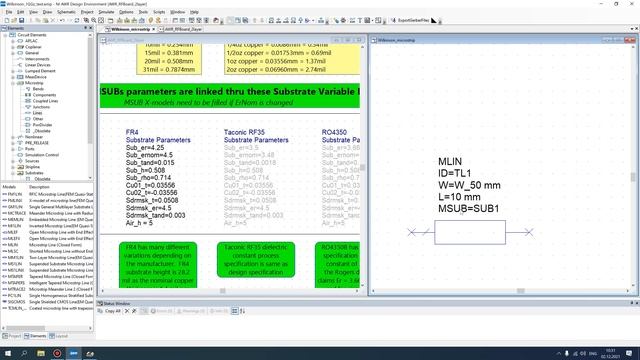
Task: Expand the APLAC tree node
Action: point(13,41)
